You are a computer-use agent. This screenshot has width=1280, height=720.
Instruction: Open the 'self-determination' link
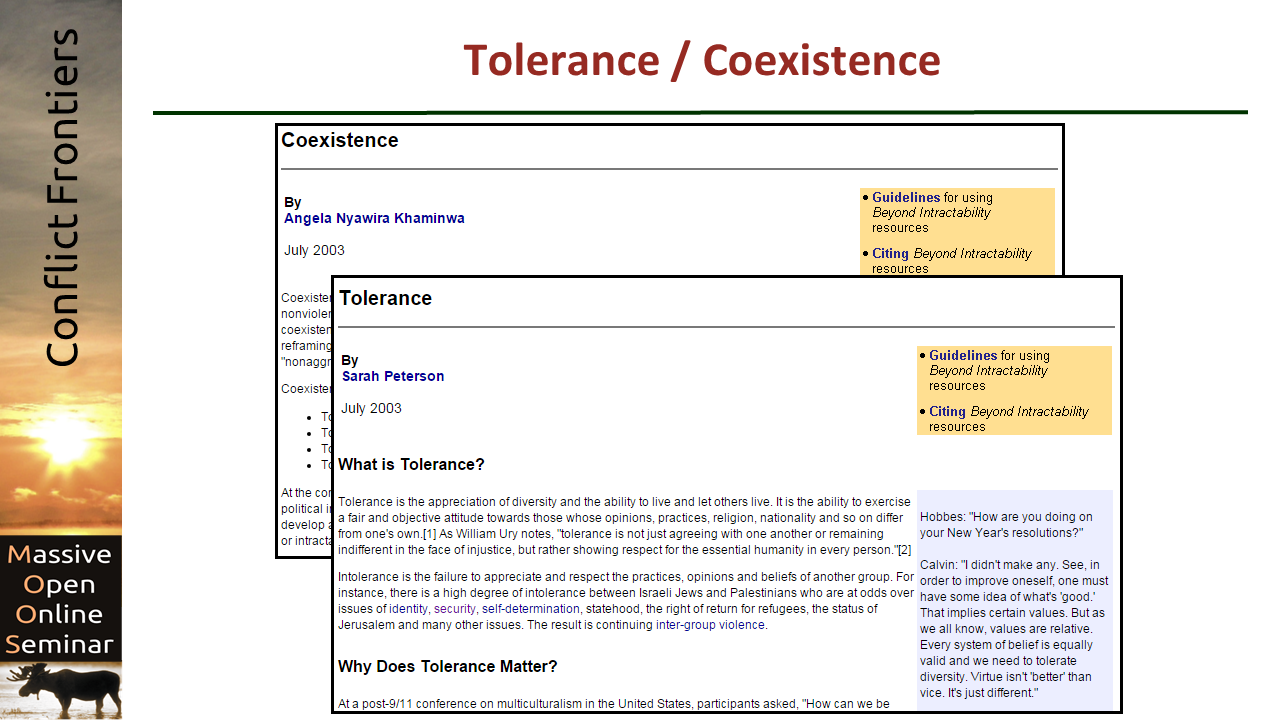[530, 609]
